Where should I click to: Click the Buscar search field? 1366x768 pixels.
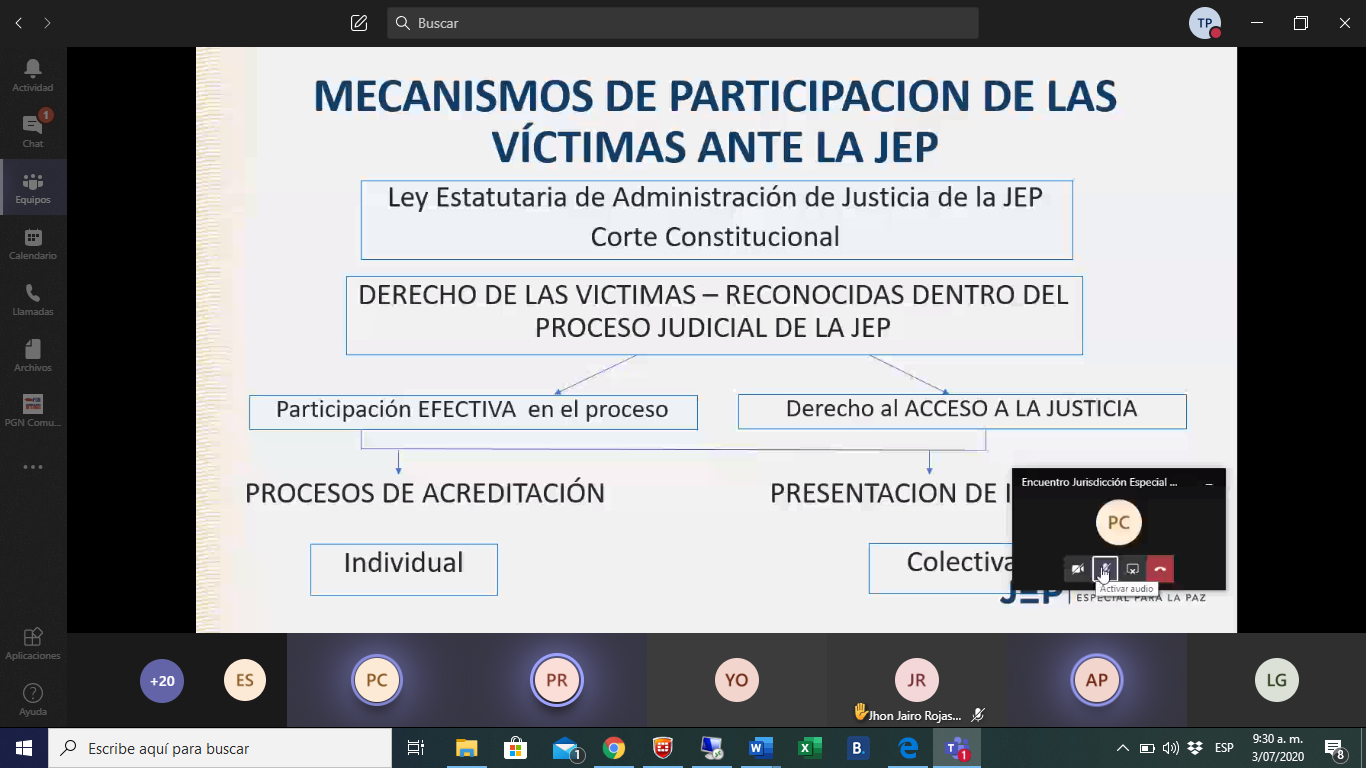tap(683, 23)
